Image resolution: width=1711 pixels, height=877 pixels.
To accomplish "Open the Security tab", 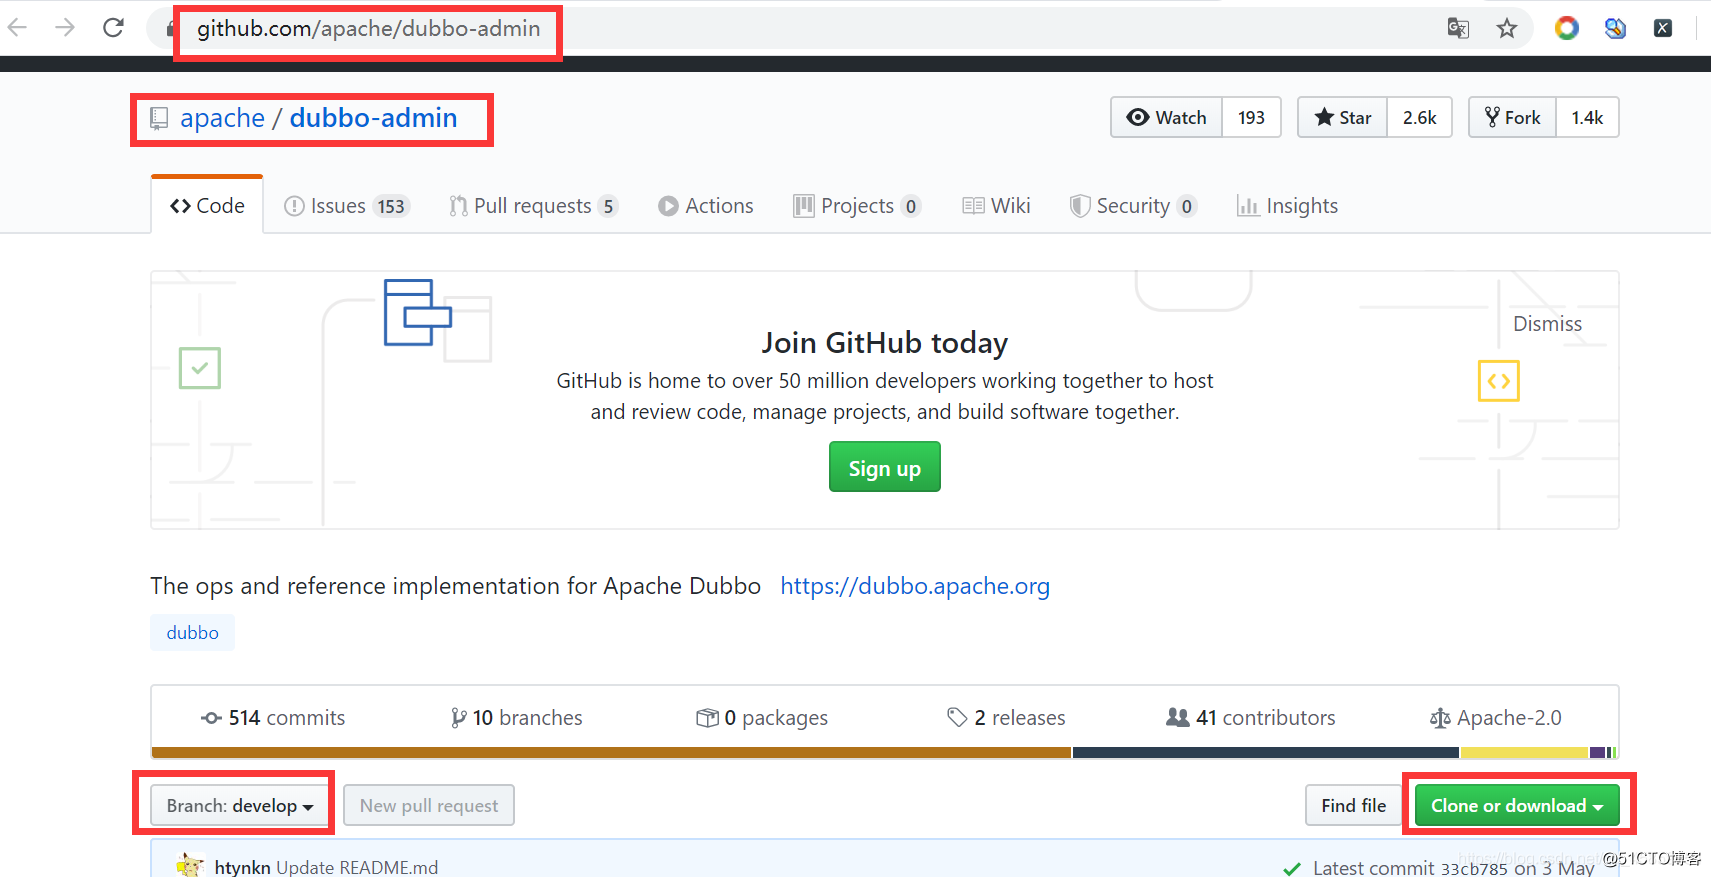I will pos(1133,206).
